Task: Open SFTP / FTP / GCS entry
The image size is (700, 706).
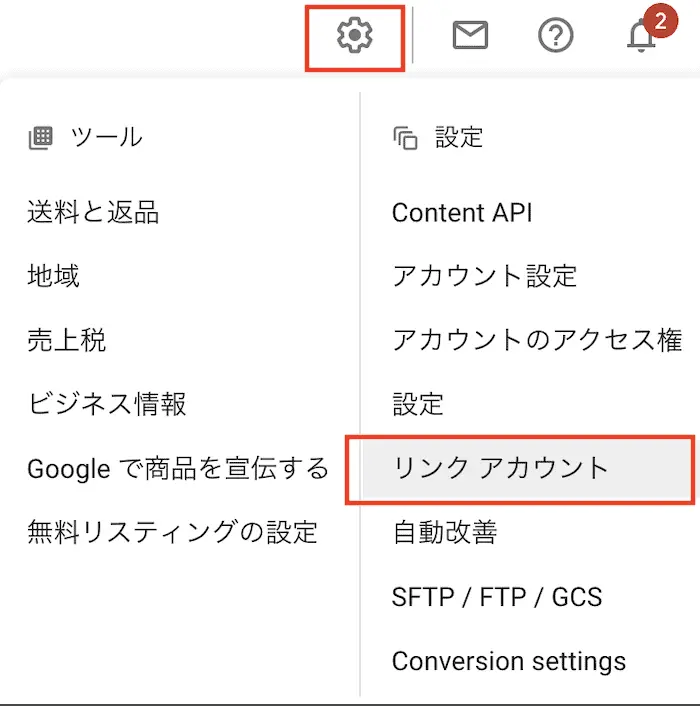Action: 497,597
